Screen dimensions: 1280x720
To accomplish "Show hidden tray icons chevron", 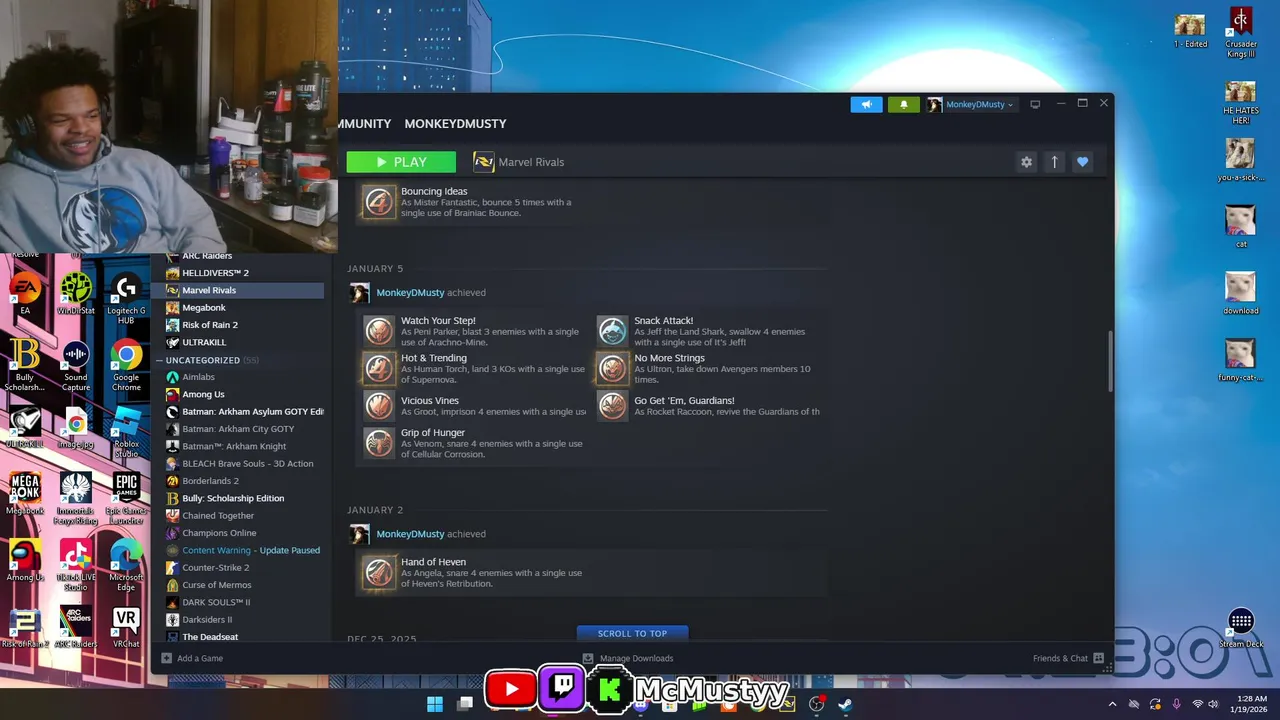I will pos(1112,704).
